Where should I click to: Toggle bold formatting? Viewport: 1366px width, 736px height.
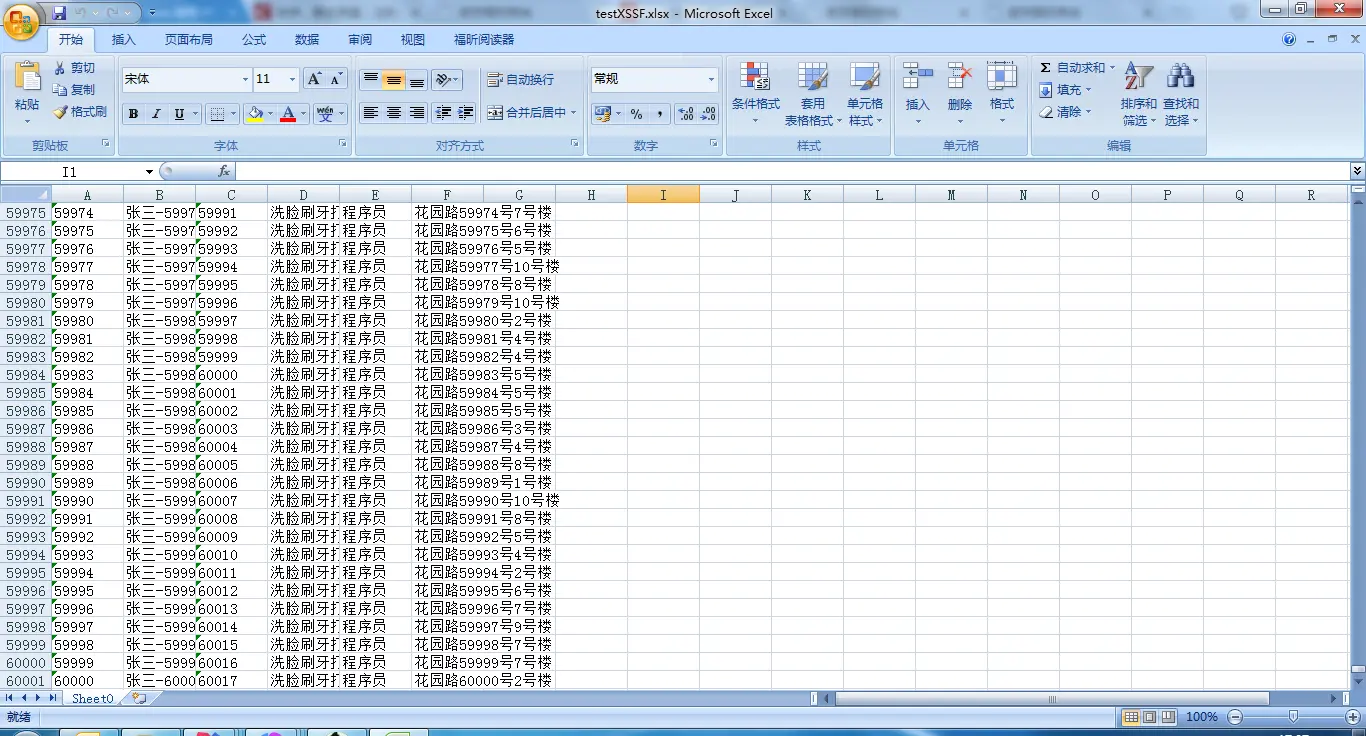133,114
